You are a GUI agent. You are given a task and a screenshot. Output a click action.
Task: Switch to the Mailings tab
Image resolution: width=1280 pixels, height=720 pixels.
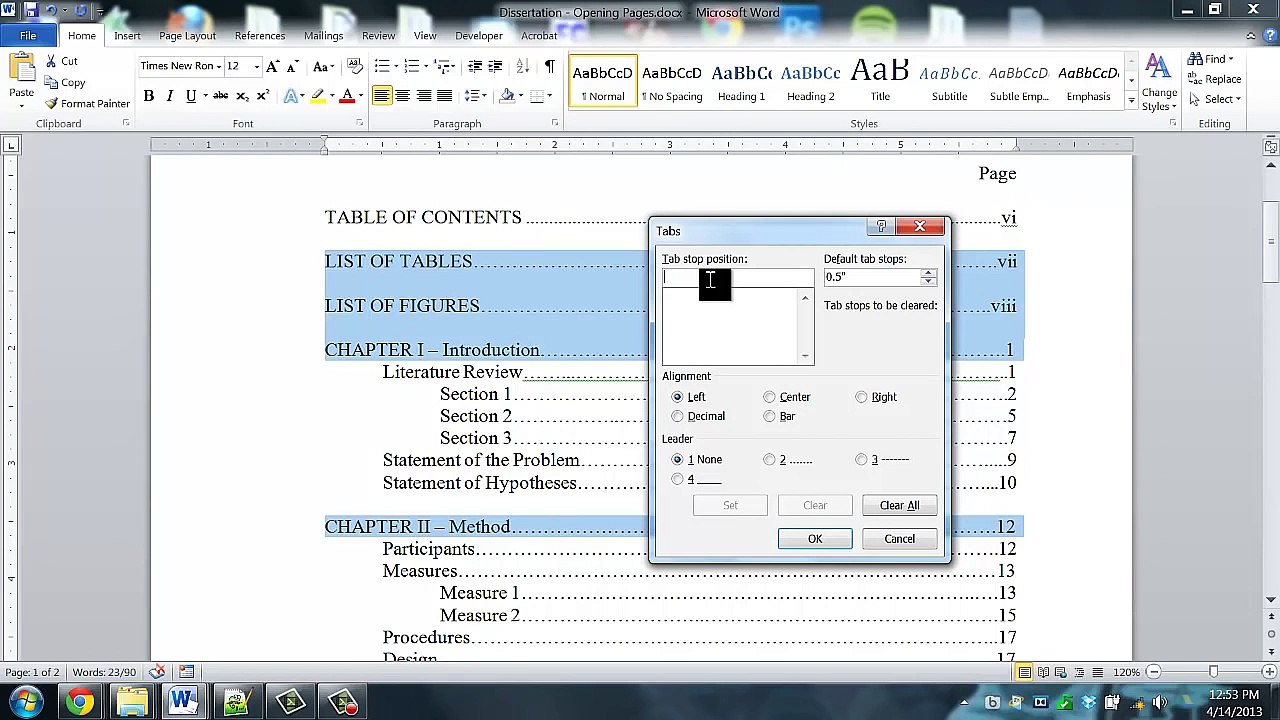tap(323, 36)
